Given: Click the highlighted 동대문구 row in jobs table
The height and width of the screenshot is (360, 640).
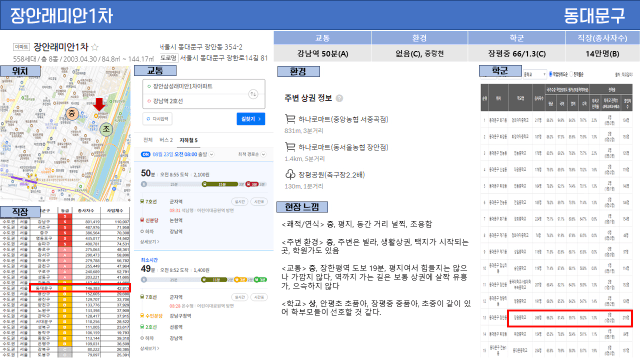Looking at the screenshot, I should click(80, 288).
